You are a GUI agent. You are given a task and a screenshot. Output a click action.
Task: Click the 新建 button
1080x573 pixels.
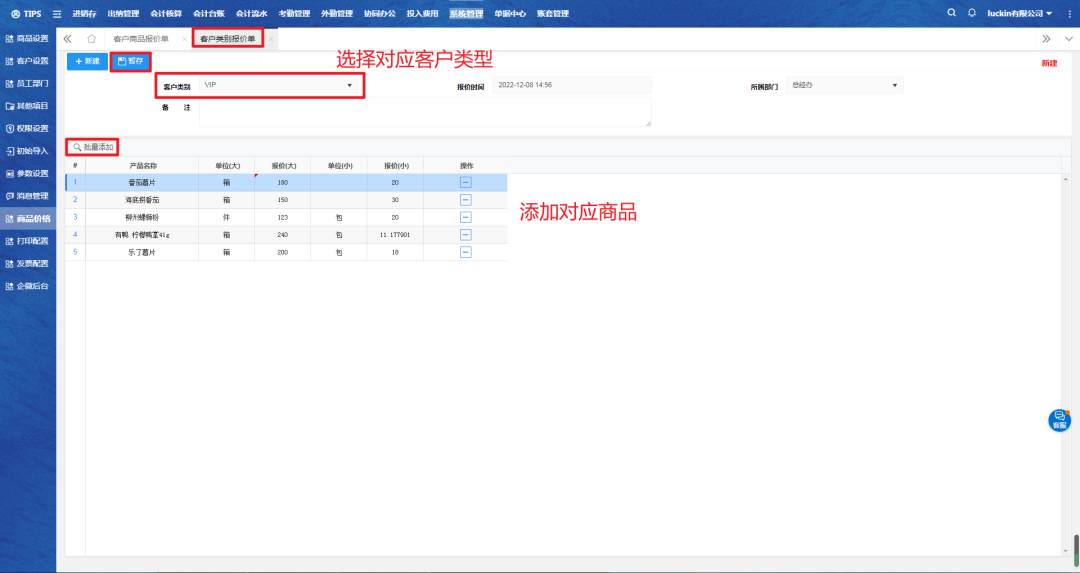(x=87, y=61)
